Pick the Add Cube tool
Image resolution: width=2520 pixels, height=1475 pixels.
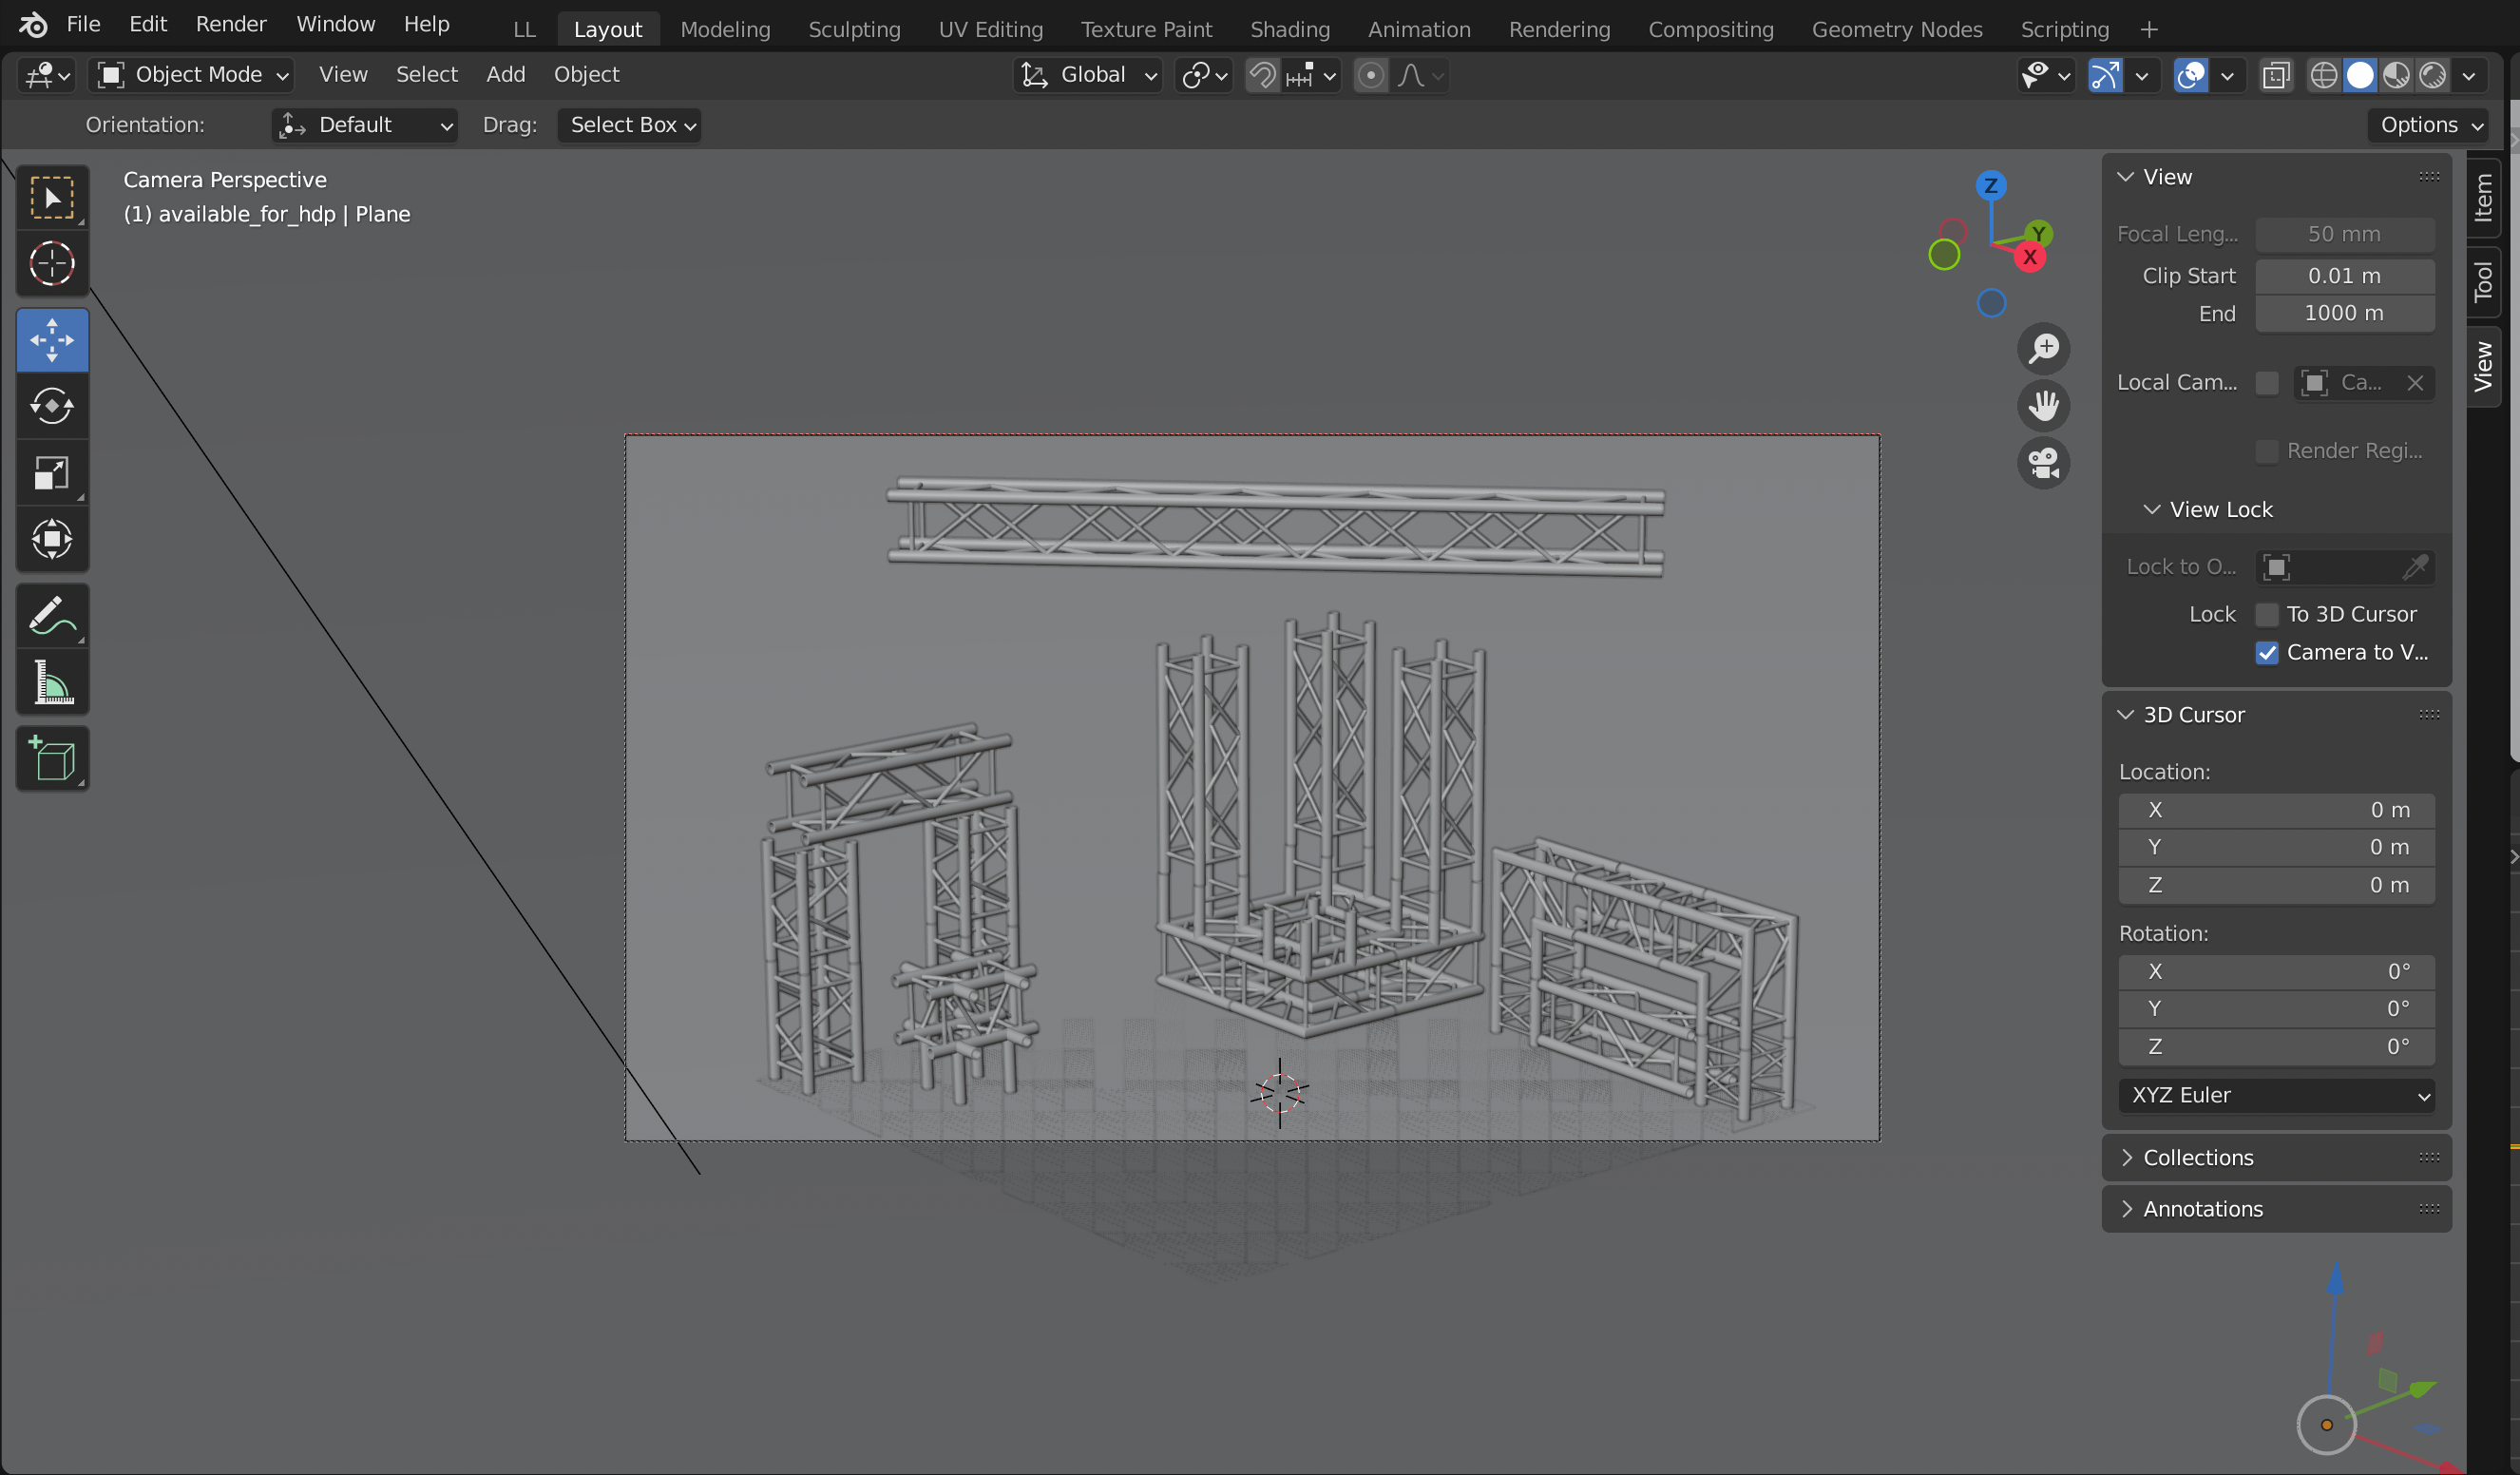click(x=52, y=759)
